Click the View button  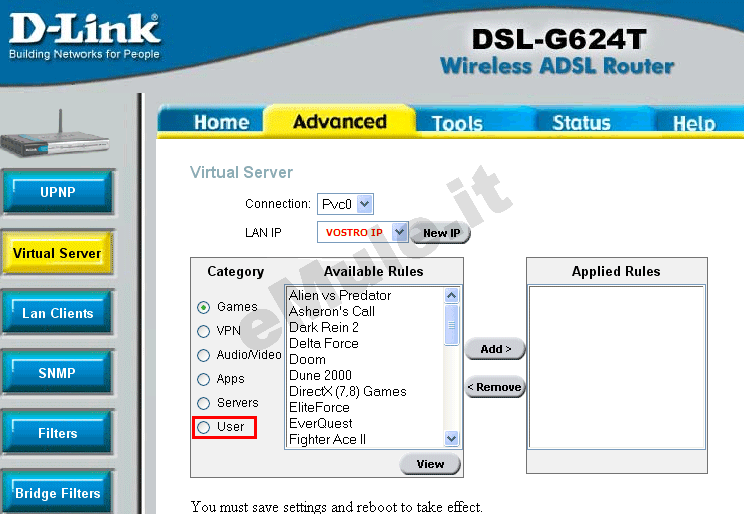430,464
